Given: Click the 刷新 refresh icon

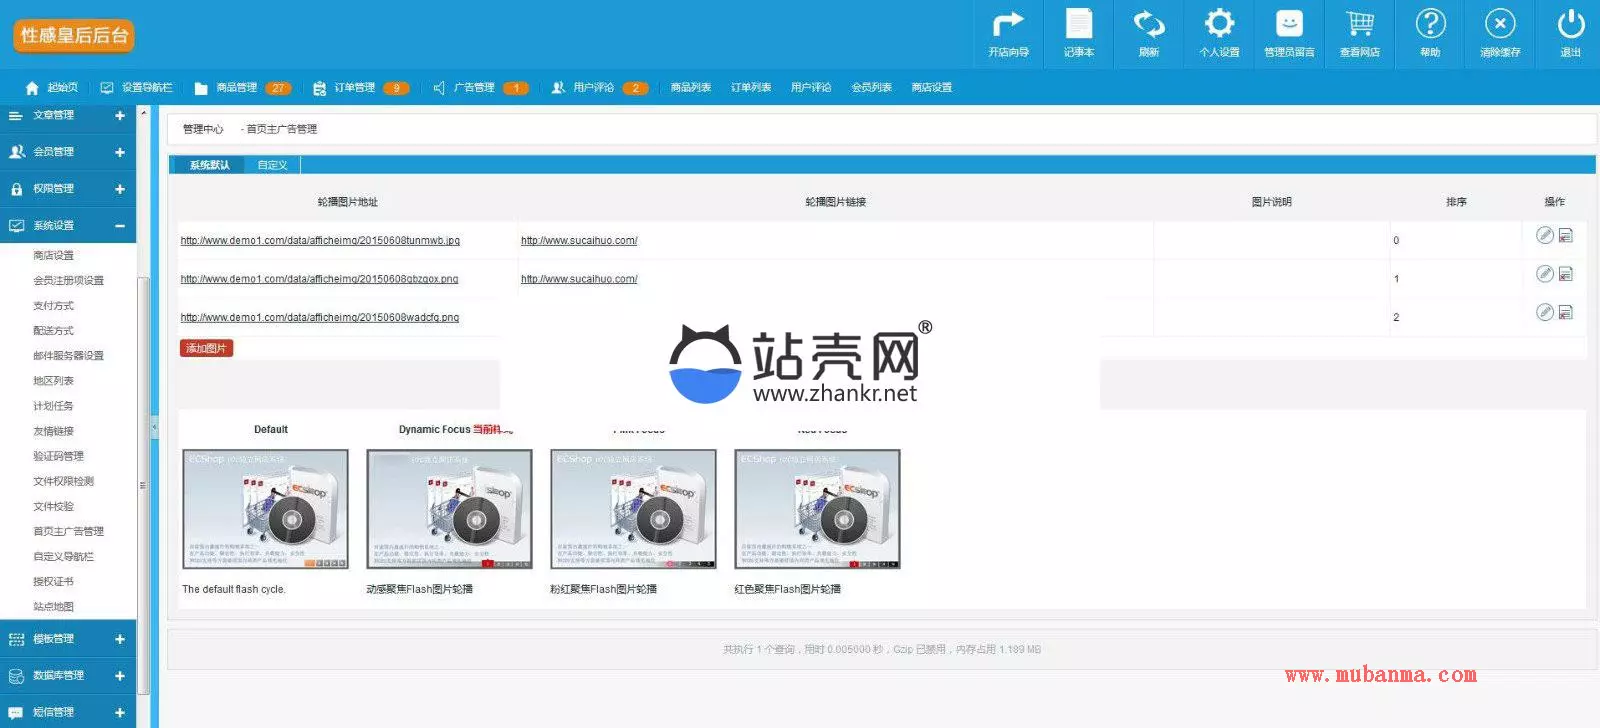Looking at the screenshot, I should [1149, 33].
